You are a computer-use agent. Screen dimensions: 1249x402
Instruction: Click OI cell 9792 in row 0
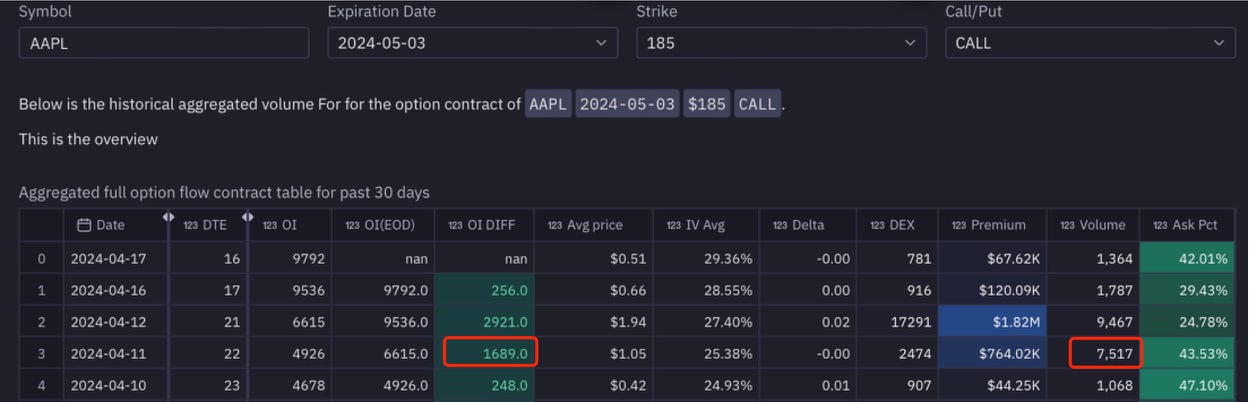coord(291,259)
